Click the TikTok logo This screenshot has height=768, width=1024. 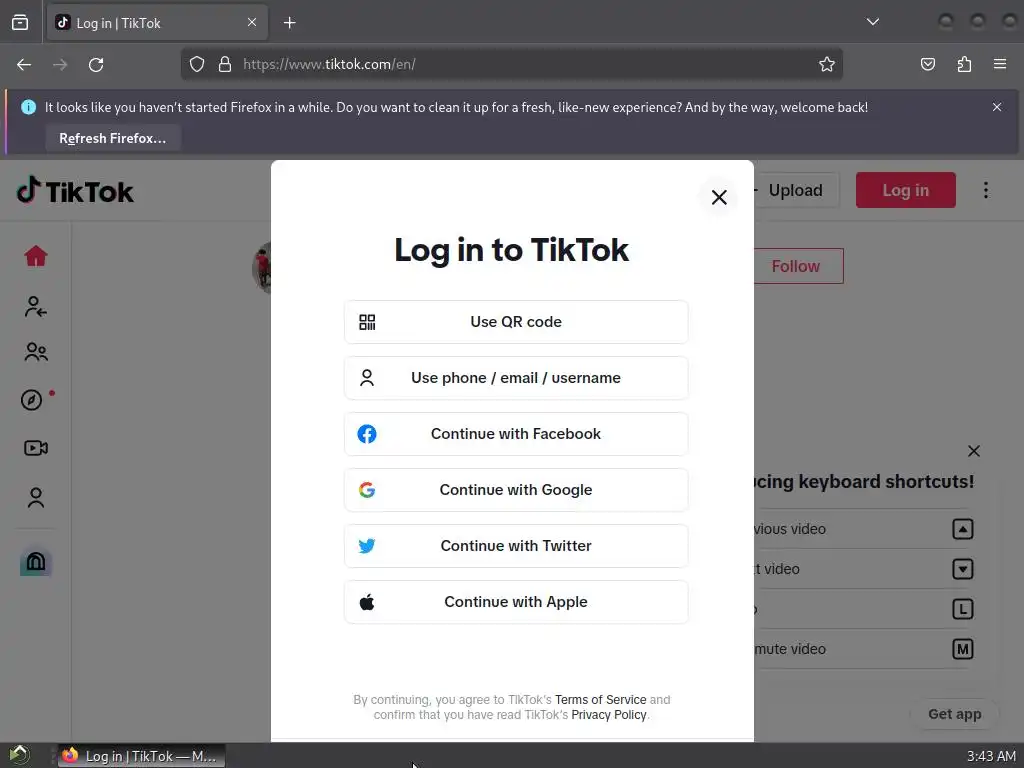pos(75,191)
